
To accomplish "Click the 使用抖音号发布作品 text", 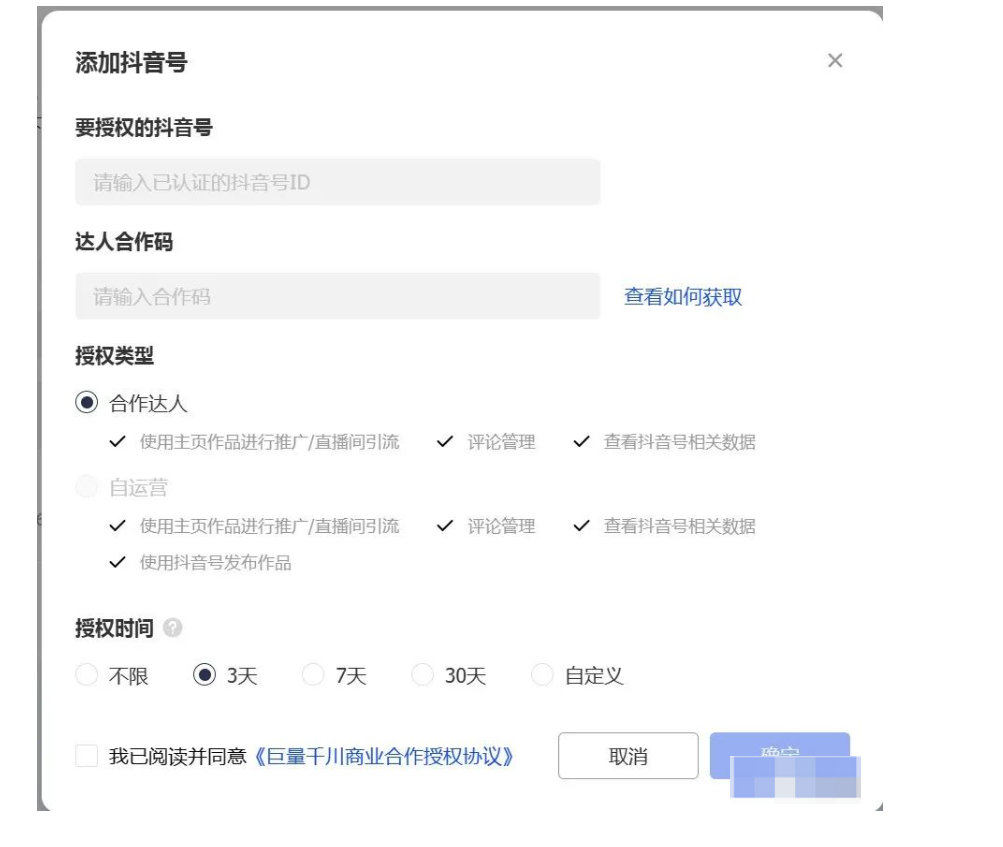I will 216,563.
